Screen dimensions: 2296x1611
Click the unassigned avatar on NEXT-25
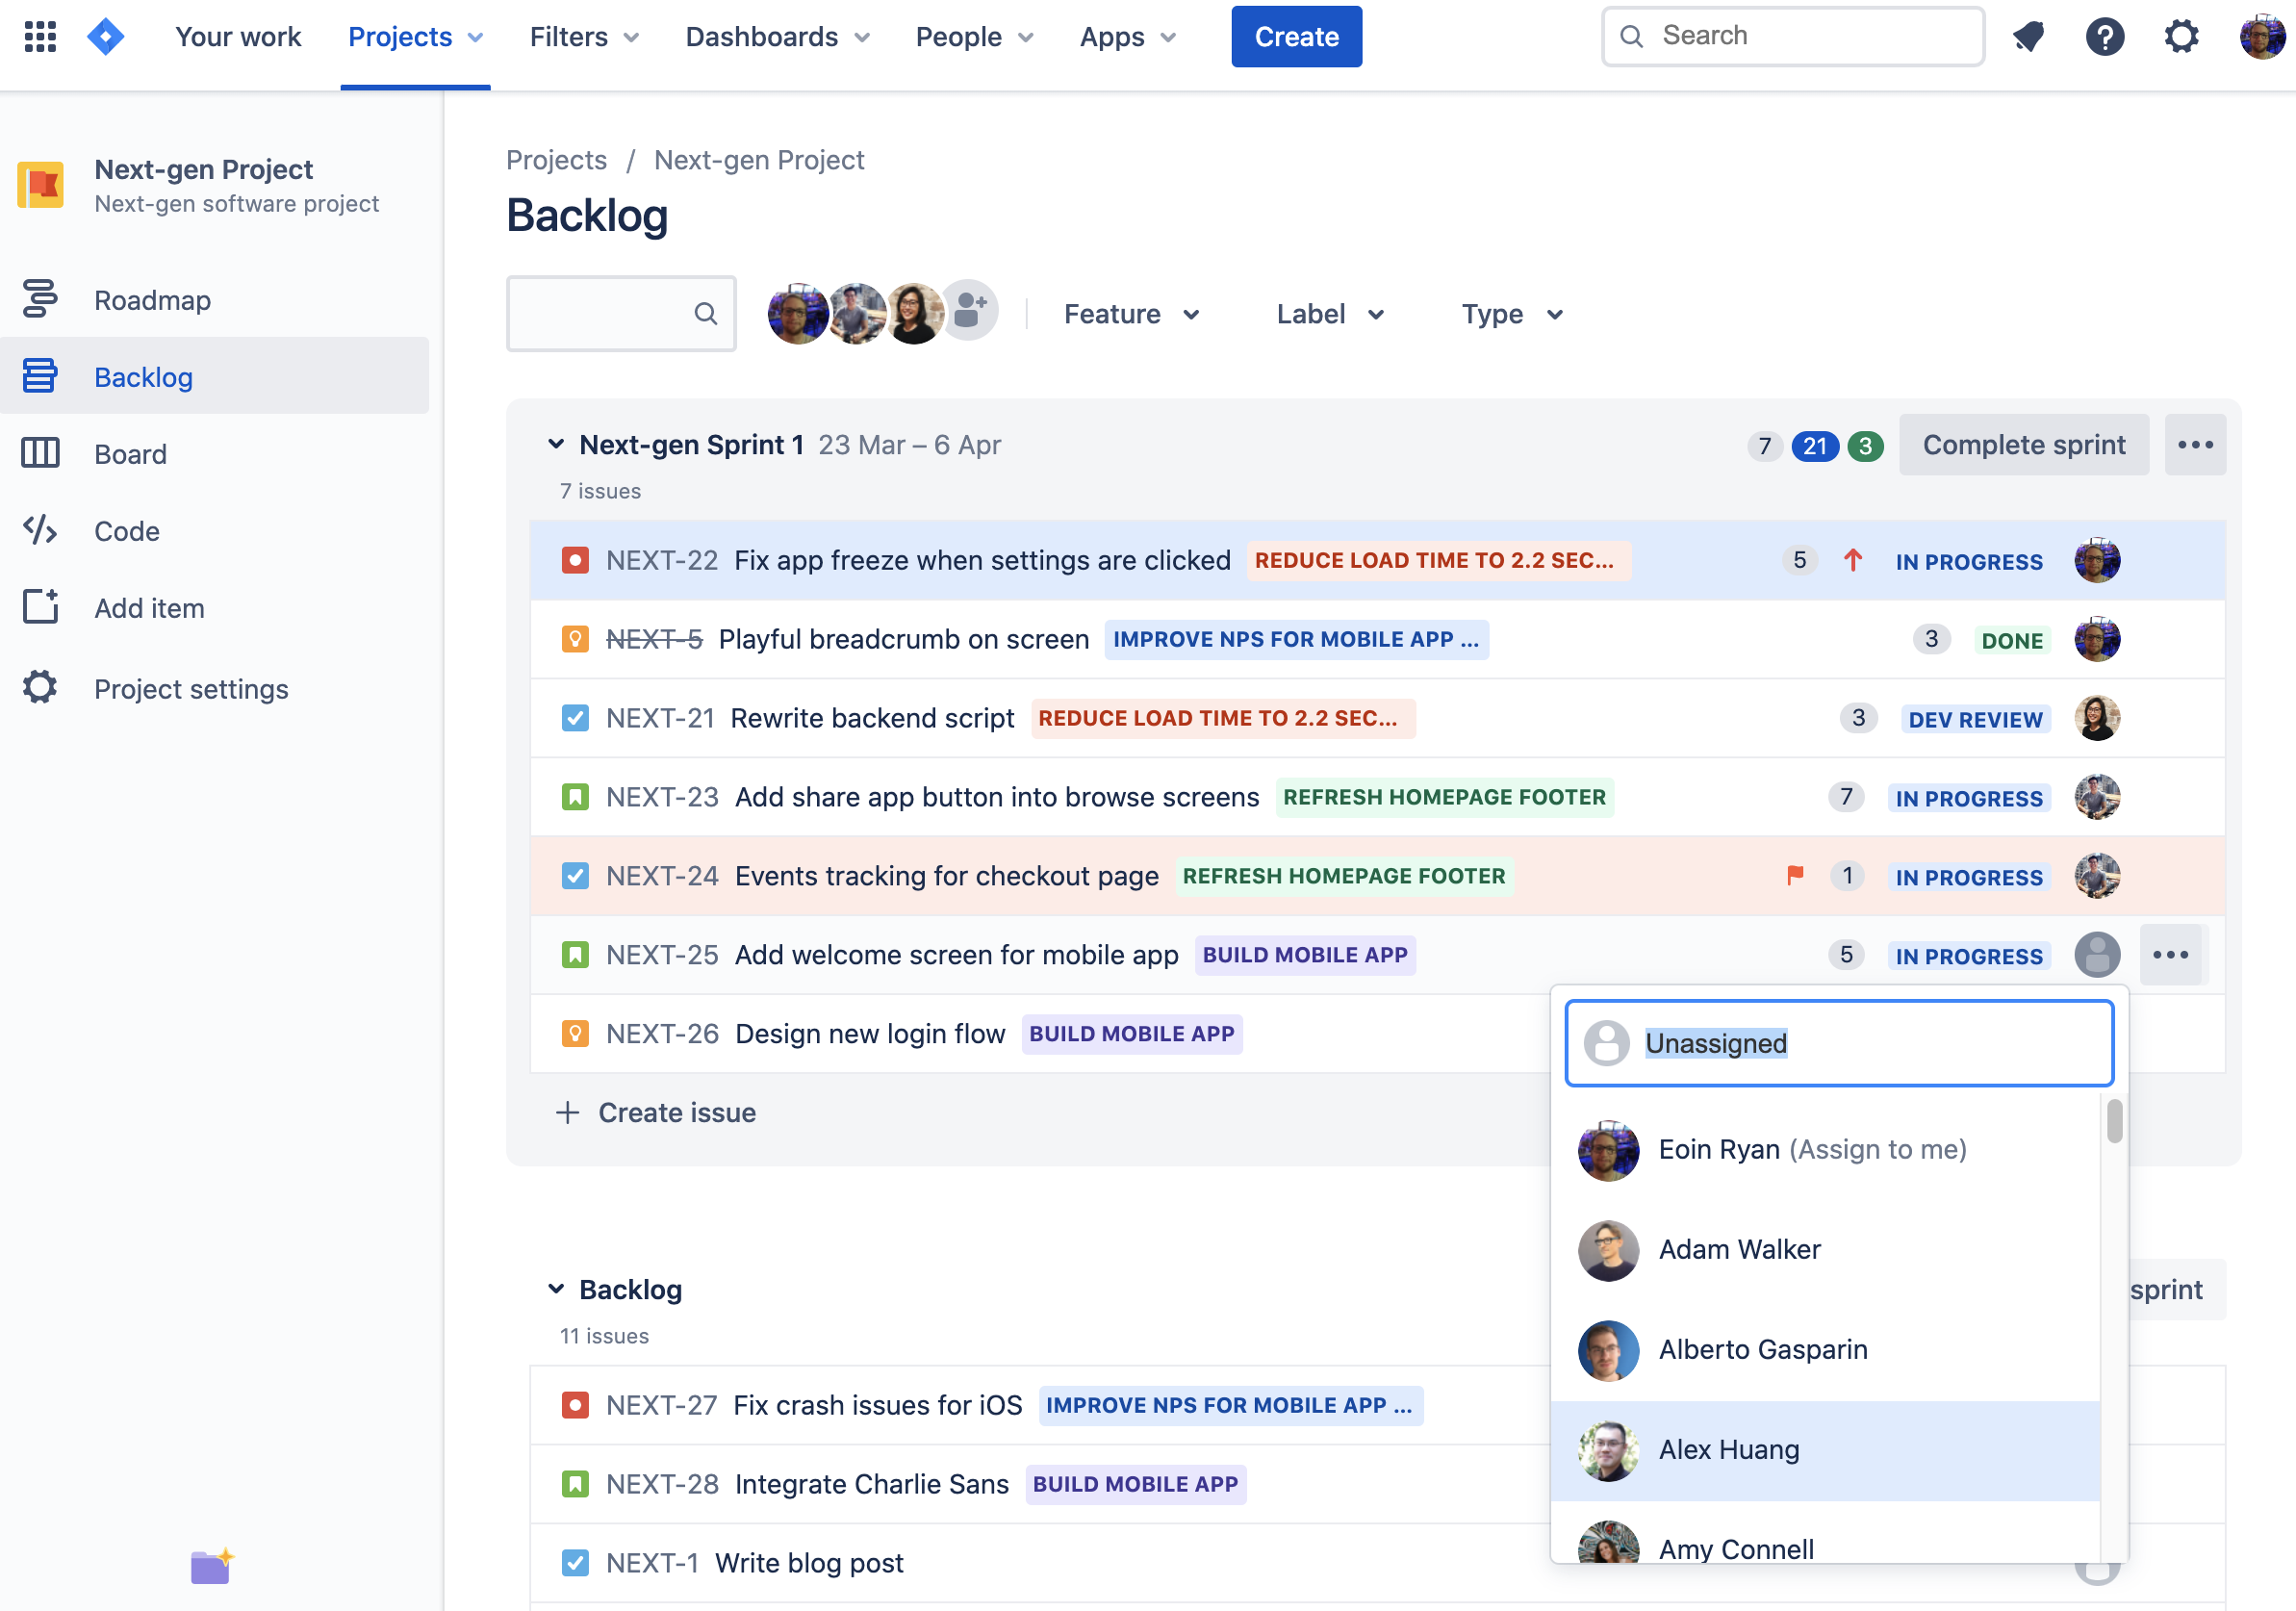2096,955
